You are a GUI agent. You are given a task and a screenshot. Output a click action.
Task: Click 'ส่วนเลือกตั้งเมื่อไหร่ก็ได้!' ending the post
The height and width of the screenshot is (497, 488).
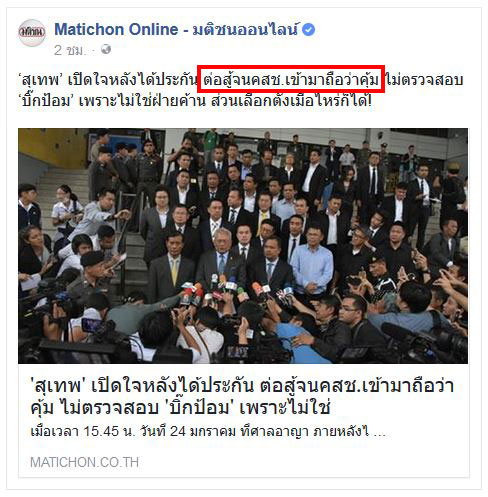coord(292,100)
